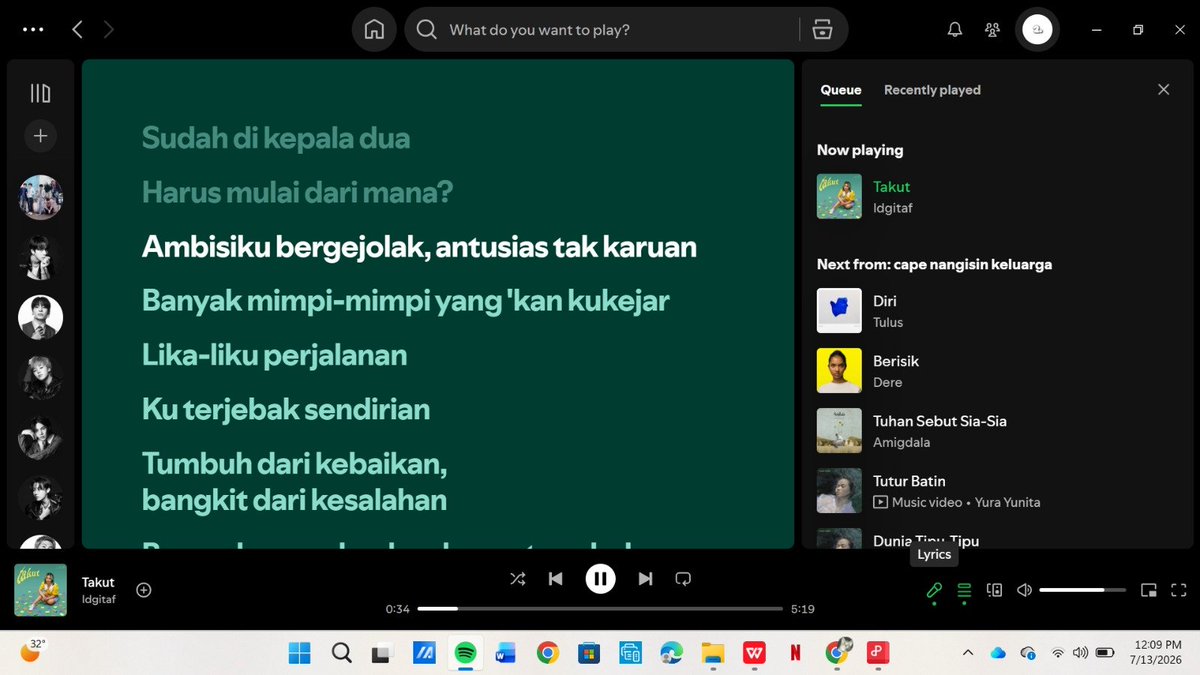1200x675 pixels.
Task: Open the Miniplayer icon
Action: click(1149, 590)
